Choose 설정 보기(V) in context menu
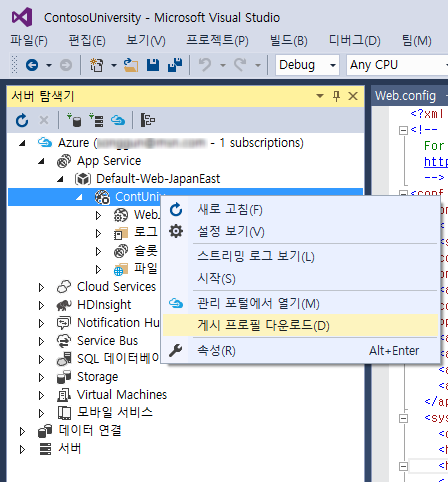 point(300,232)
